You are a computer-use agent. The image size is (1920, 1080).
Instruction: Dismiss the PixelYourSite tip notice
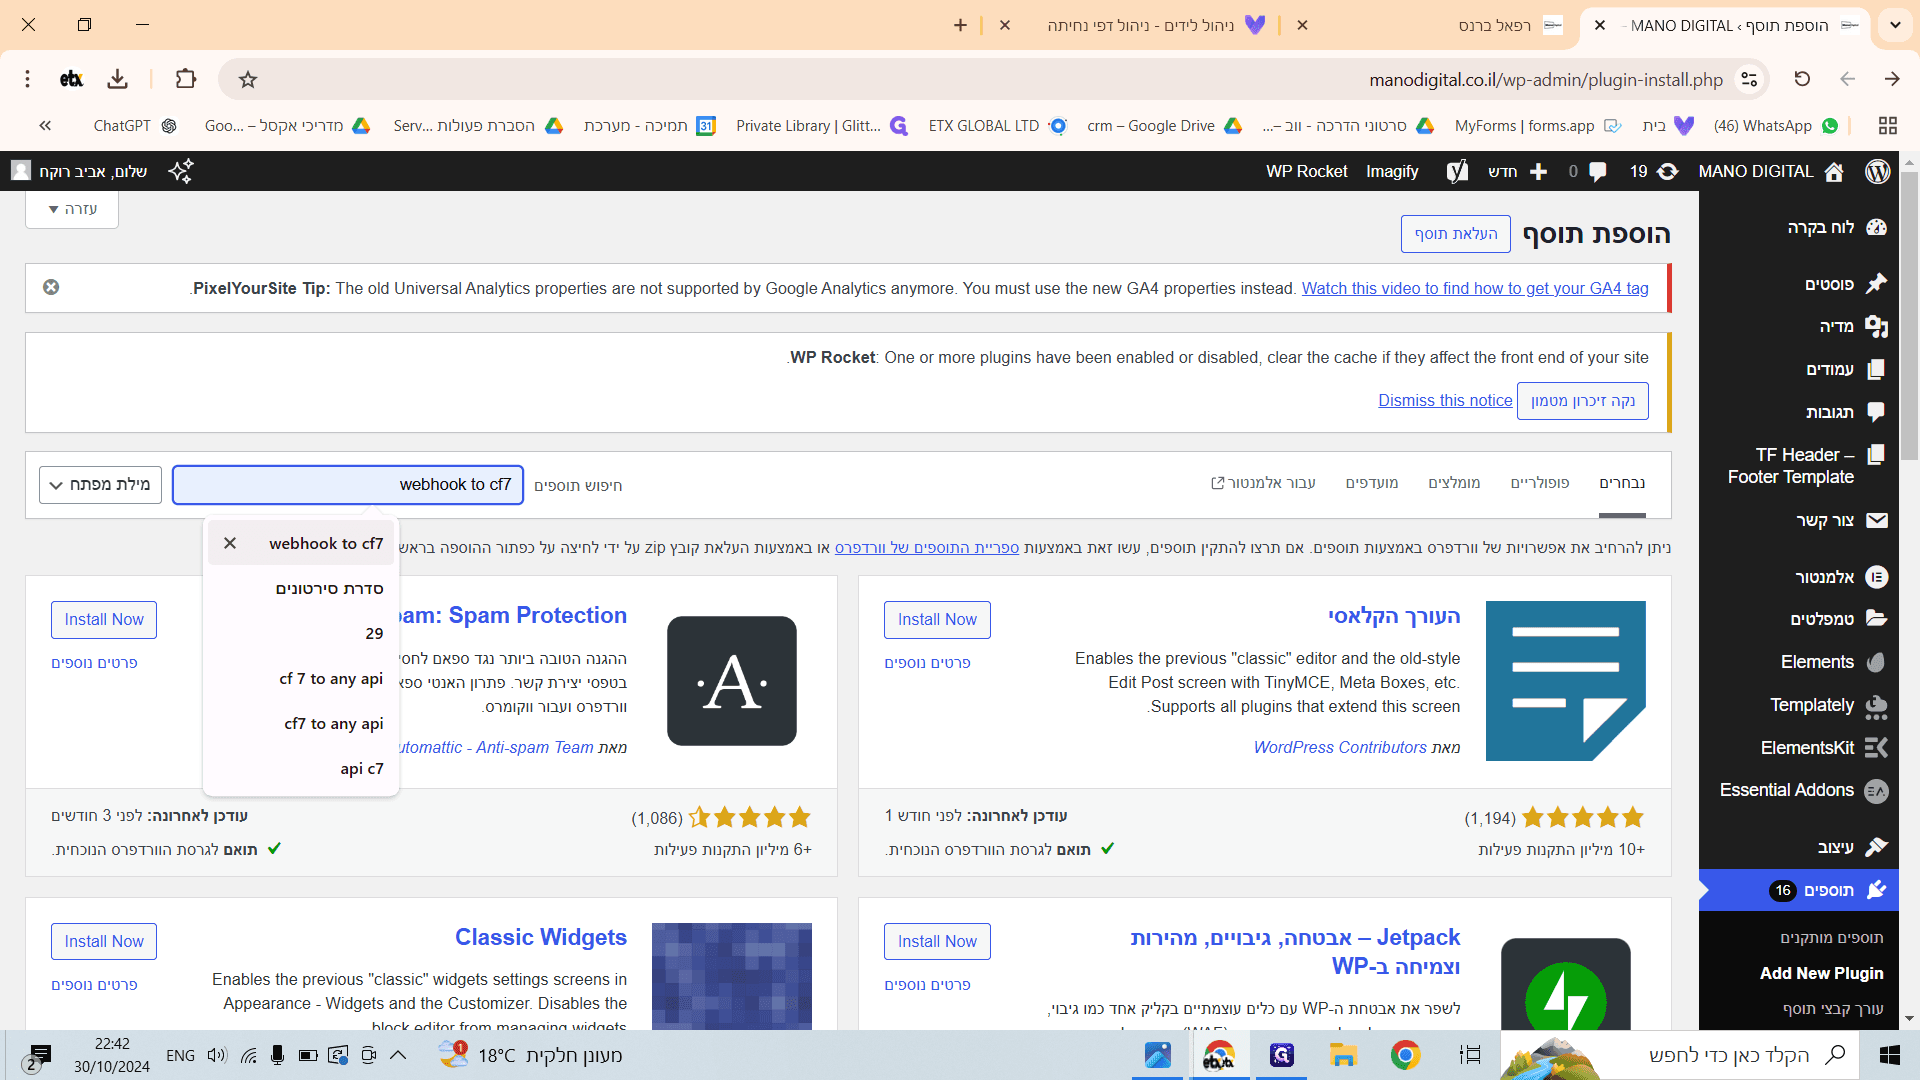pyautogui.click(x=51, y=287)
